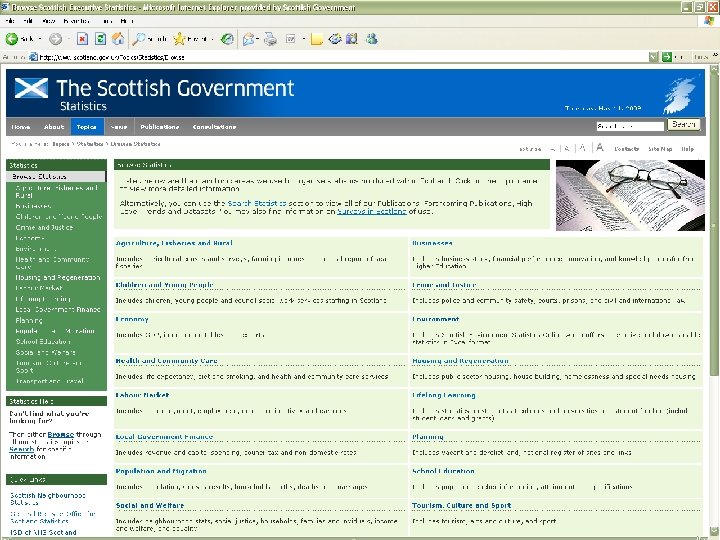Open the Search pane magnifier icon
The width and height of the screenshot is (720, 540).
point(138,39)
